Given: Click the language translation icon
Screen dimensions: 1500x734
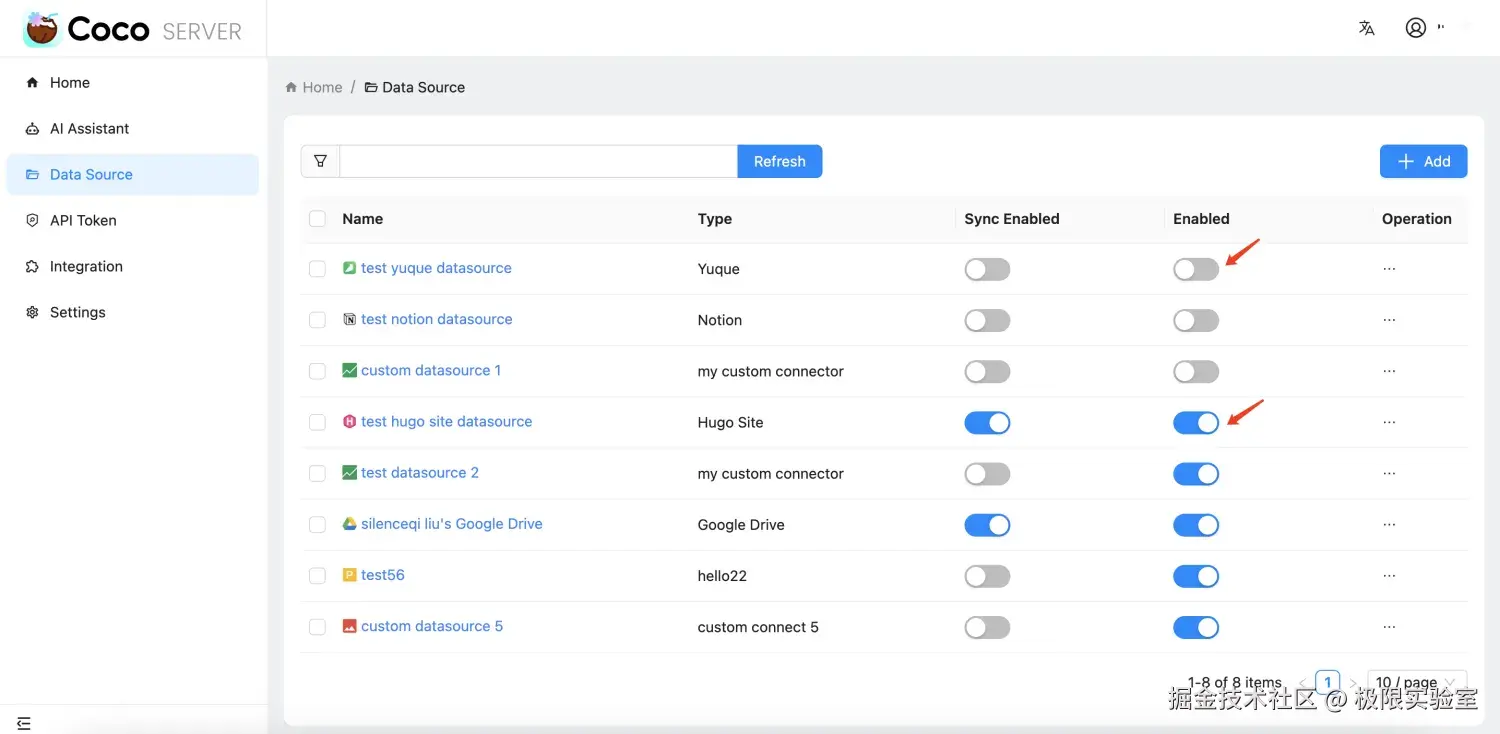Looking at the screenshot, I should tap(1366, 28).
